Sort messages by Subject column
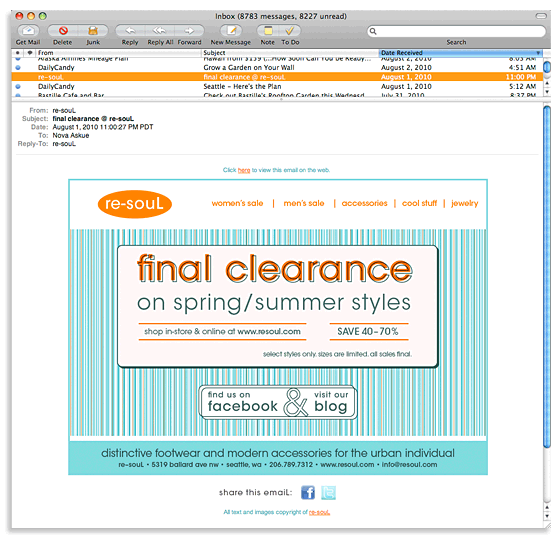This screenshot has height=540, width=560. [290, 53]
